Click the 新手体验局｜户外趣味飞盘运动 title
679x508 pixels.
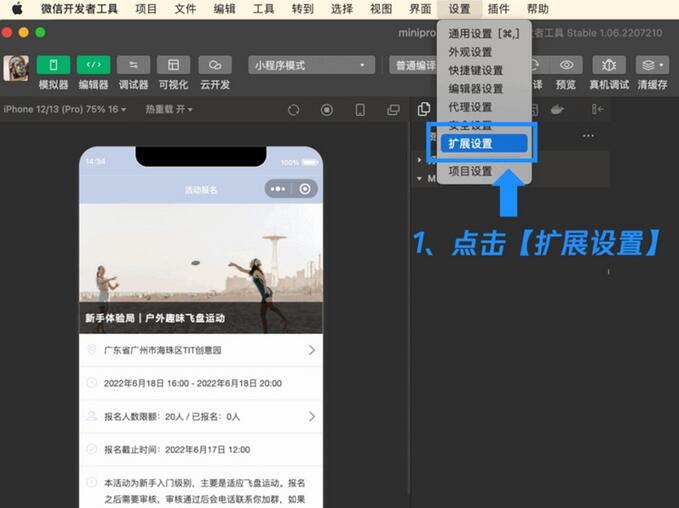coord(155,318)
